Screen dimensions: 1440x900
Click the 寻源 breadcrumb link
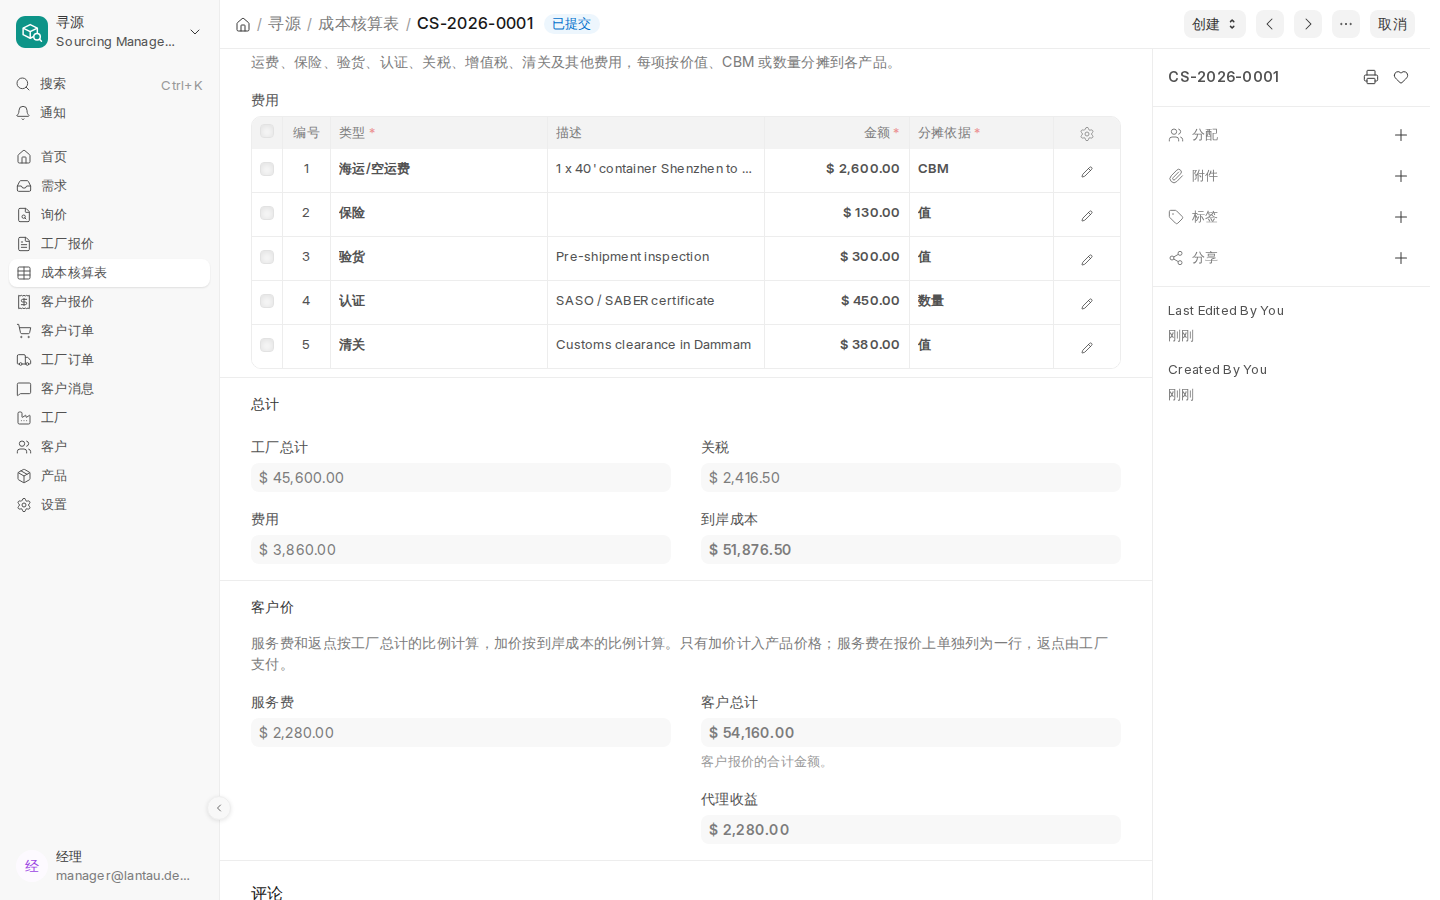tap(284, 24)
